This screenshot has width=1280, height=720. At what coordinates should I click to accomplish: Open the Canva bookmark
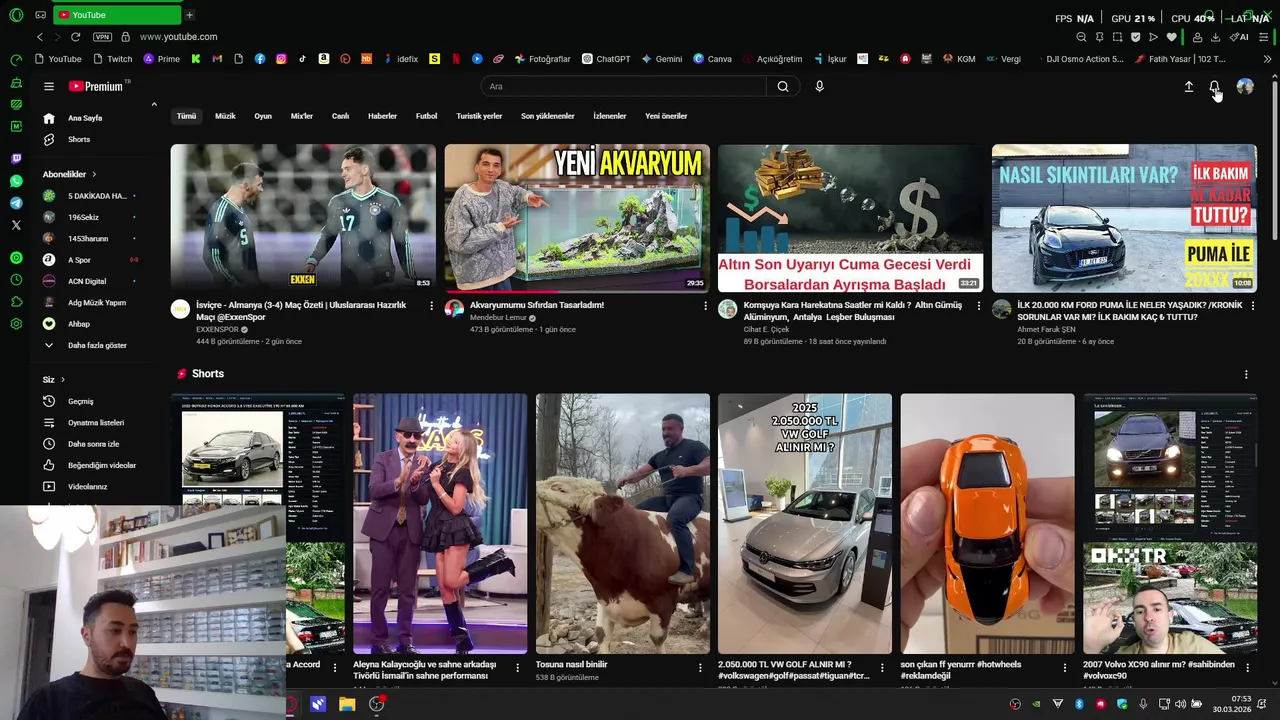pos(712,59)
